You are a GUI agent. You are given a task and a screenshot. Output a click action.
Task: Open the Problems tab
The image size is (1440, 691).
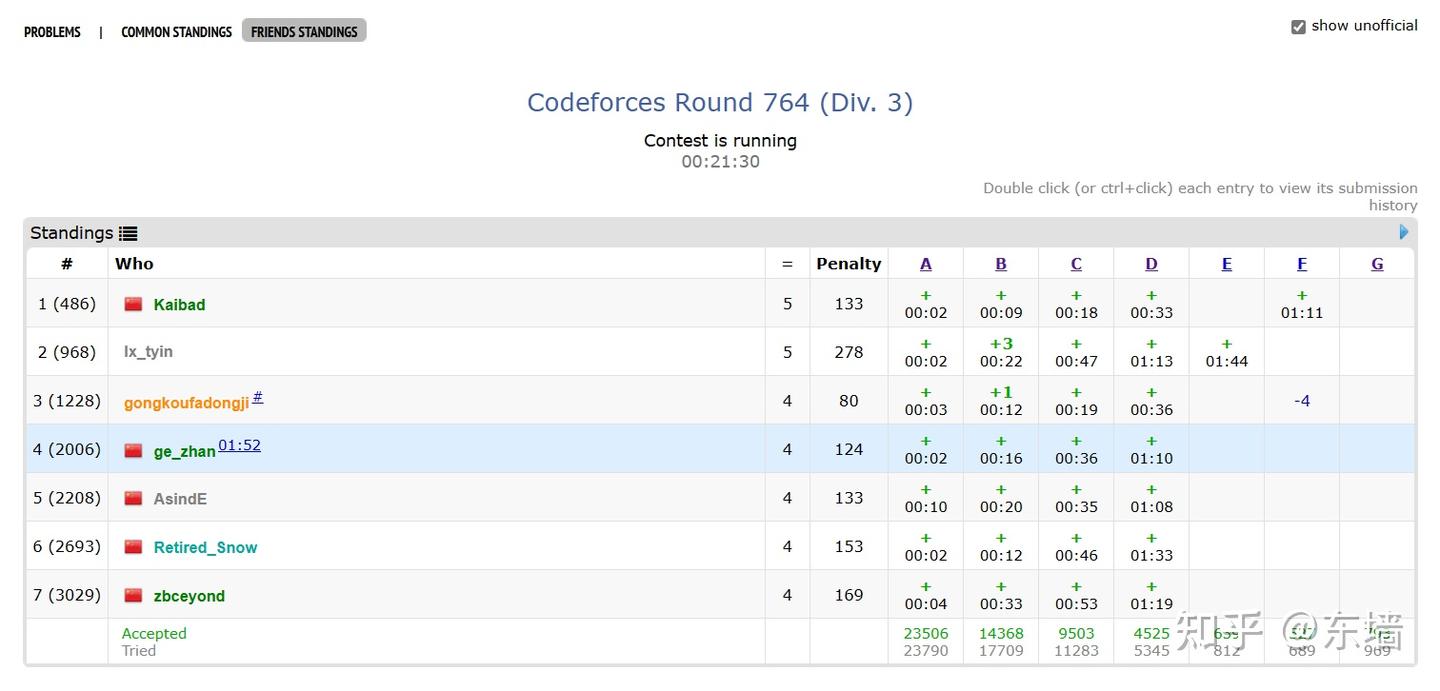point(52,32)
